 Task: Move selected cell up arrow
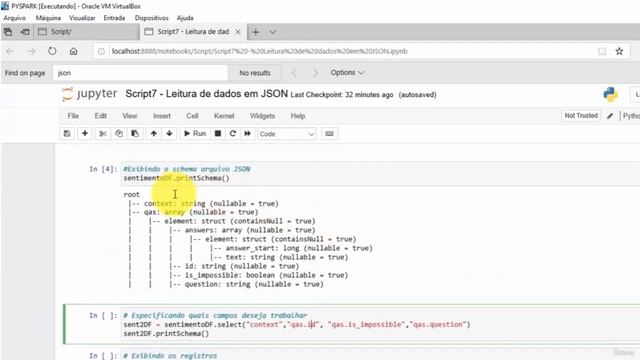coord(153,133)
